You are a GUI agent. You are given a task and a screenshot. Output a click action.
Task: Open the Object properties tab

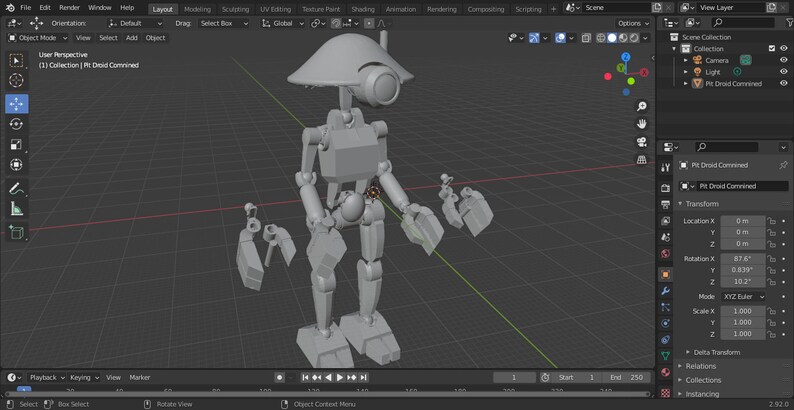(665, 274)
